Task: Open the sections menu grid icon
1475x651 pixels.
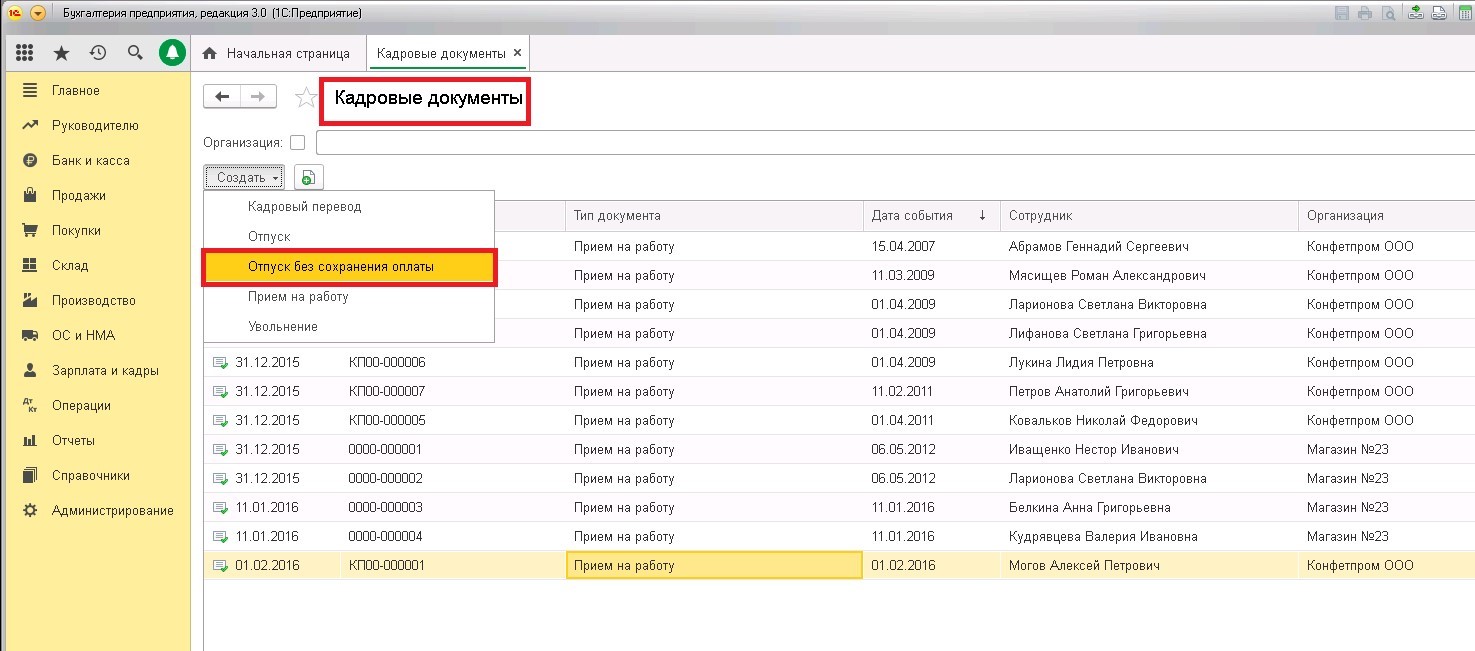Action: 25,53
